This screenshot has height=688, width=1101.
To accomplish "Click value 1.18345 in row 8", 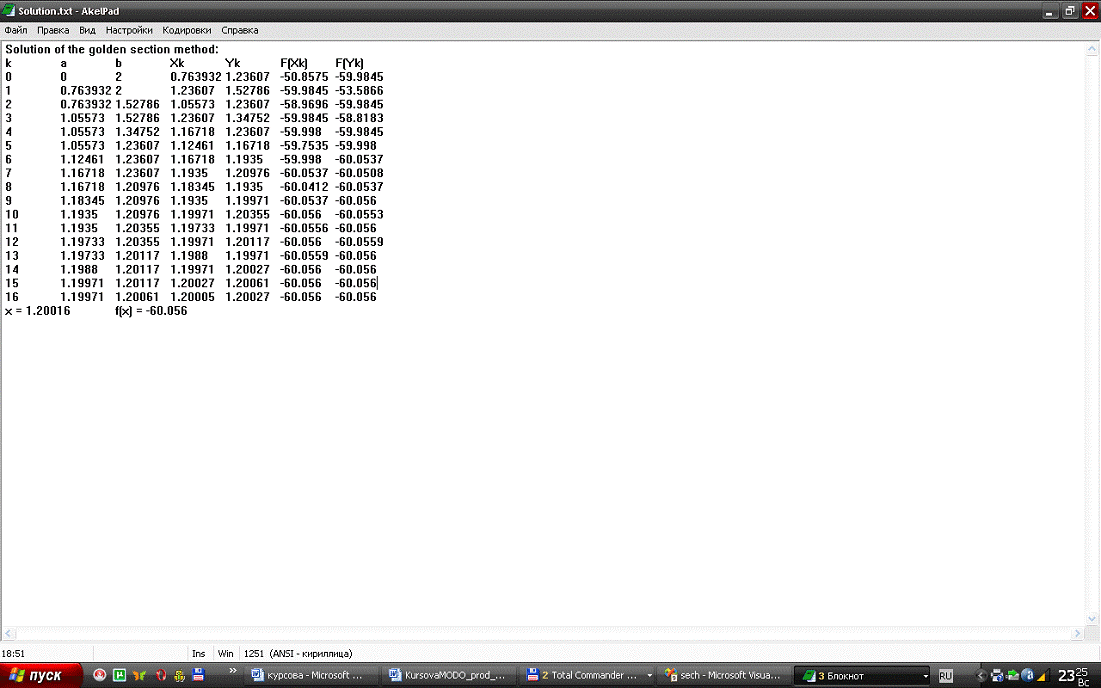I will pyautogui.click(x=192, y=187).
